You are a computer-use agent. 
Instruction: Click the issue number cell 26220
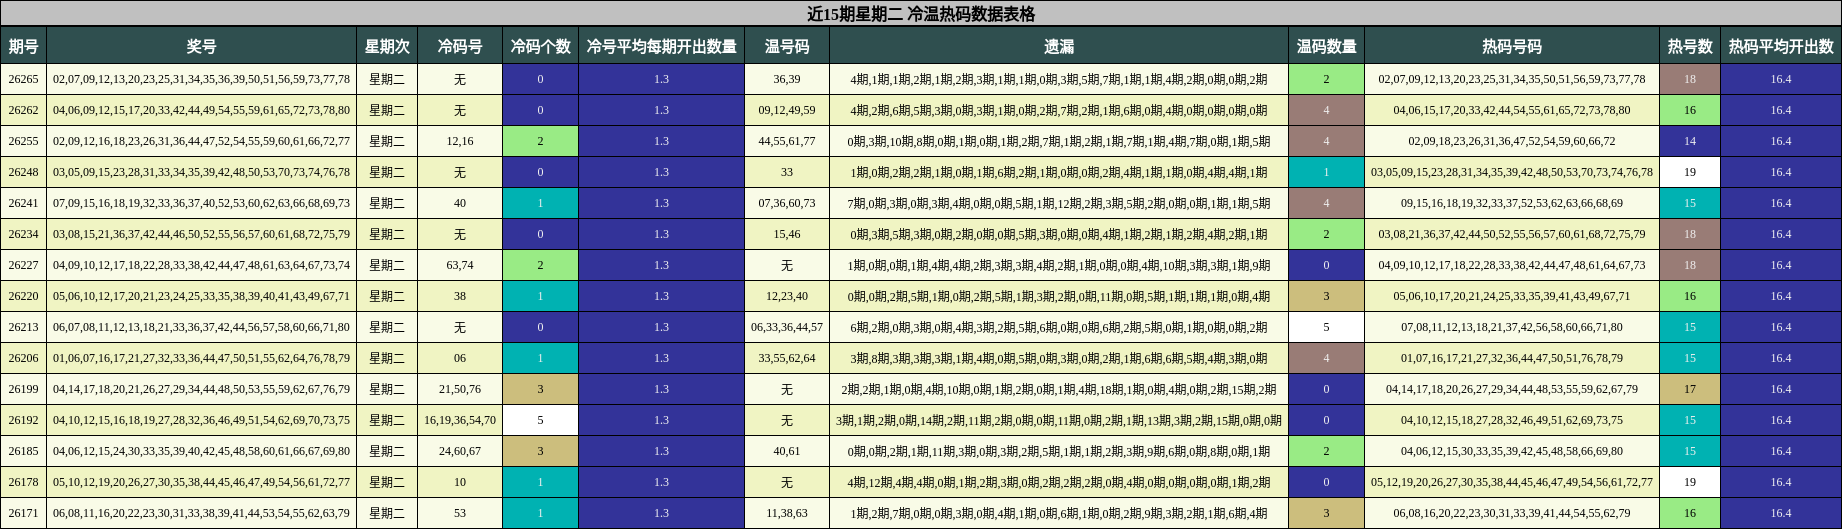click(x=23, y=296)
